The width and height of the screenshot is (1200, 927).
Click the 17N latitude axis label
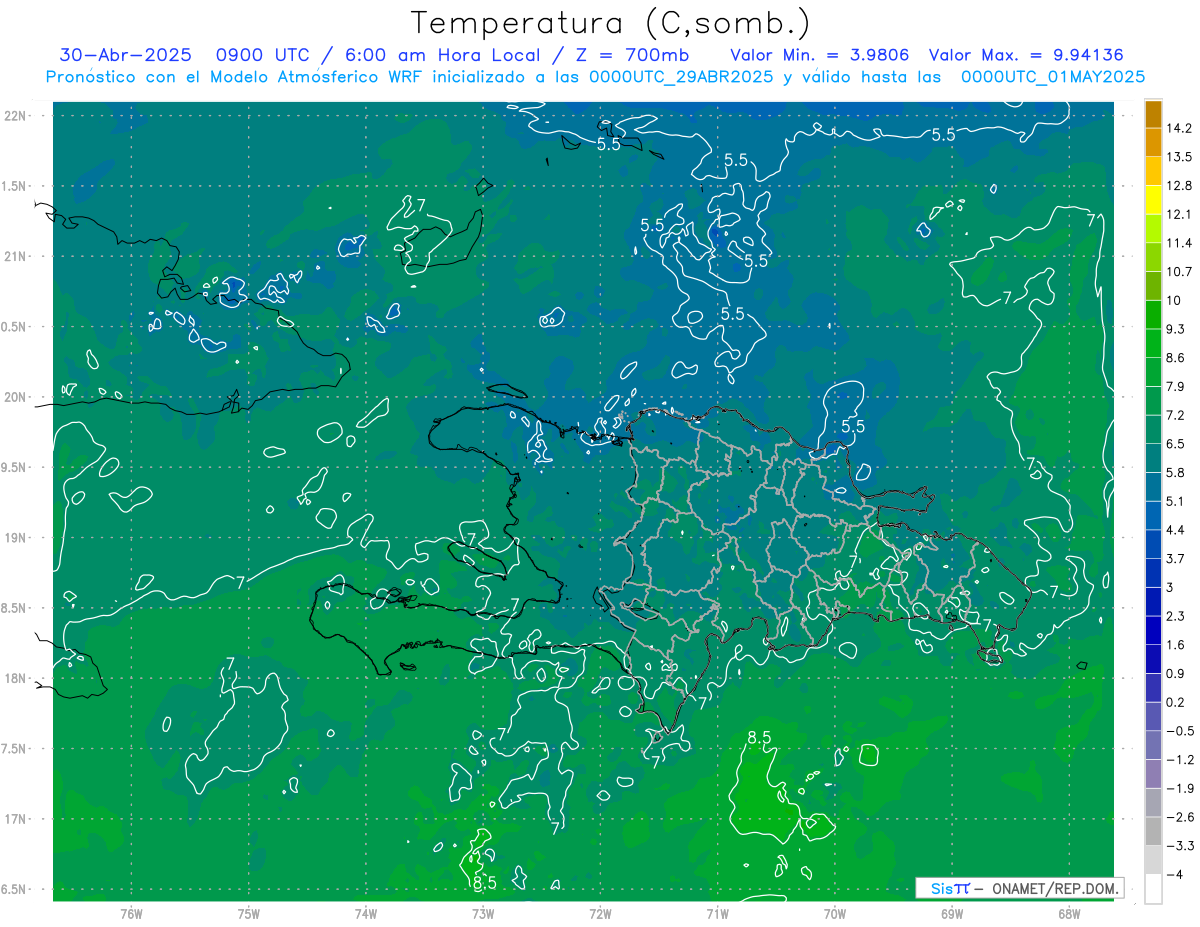coord(14,819)
